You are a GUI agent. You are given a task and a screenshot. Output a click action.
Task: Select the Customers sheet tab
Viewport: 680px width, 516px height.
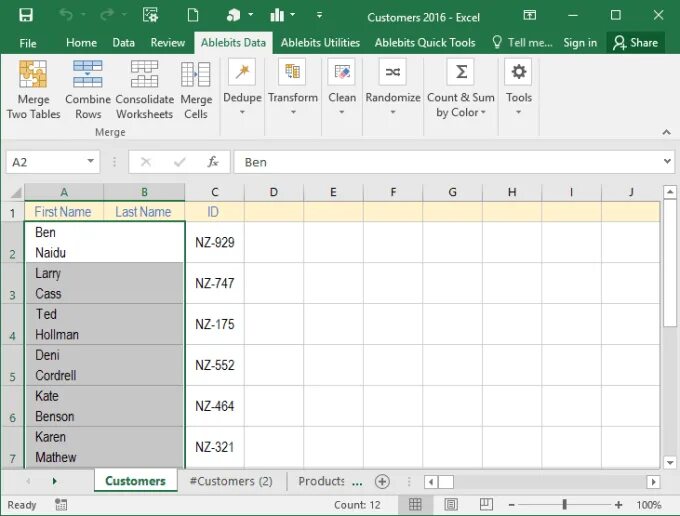pos(135,481)
